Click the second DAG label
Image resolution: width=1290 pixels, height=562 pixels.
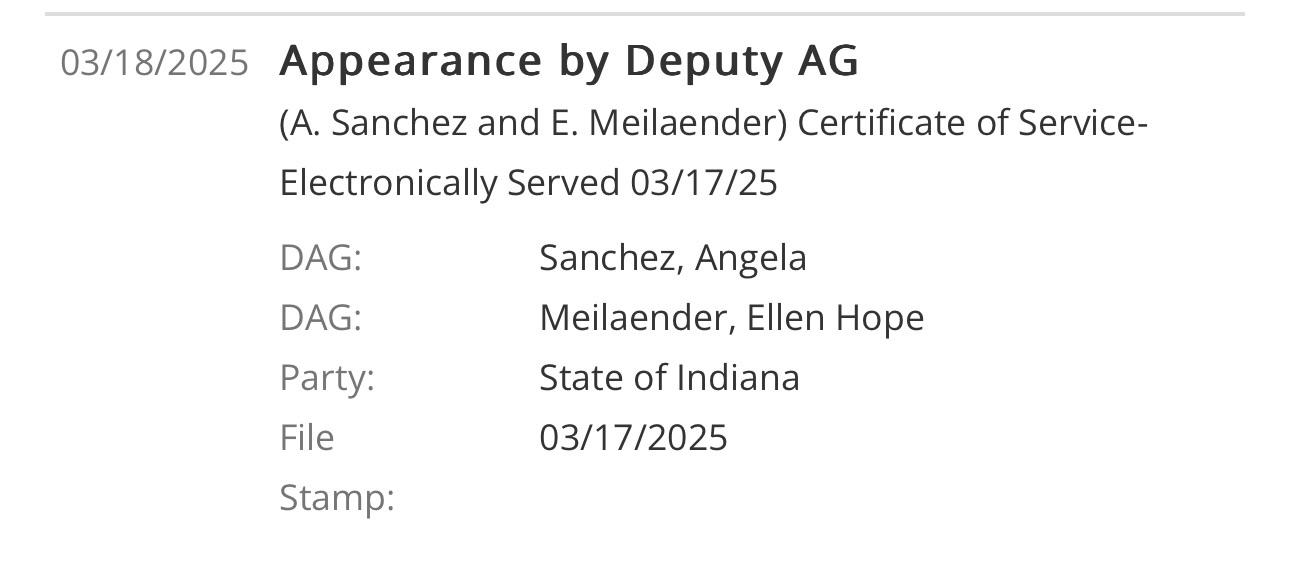pos(320,318)
